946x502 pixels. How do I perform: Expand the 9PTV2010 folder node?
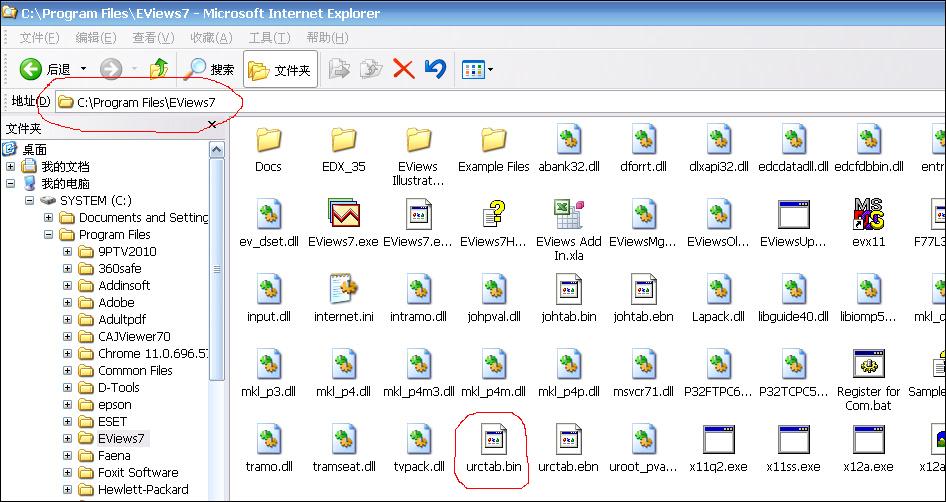tap(68, 251)
